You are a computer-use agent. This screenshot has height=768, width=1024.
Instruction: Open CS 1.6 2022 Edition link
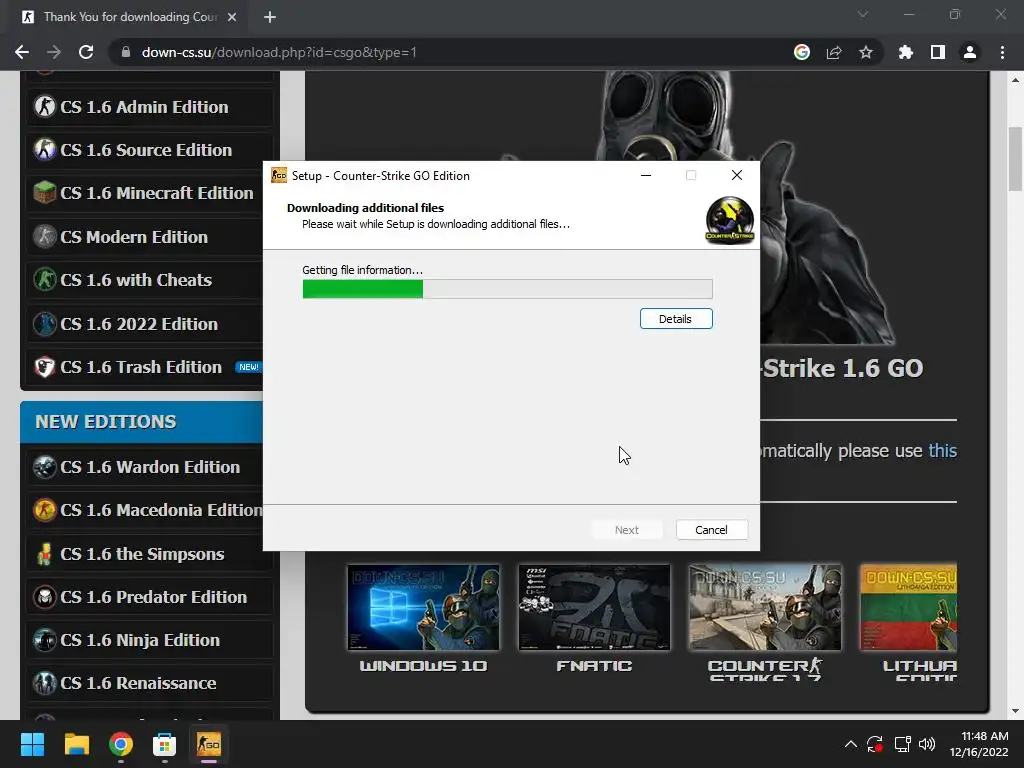click(x=139, y=324)
